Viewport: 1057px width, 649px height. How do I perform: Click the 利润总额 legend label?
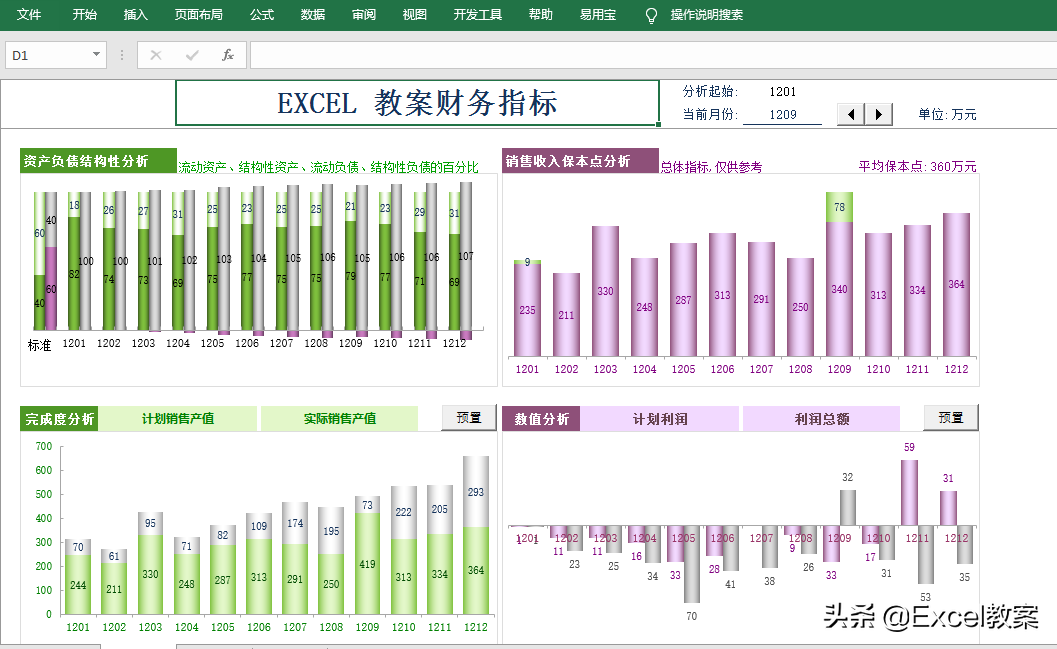822,419
